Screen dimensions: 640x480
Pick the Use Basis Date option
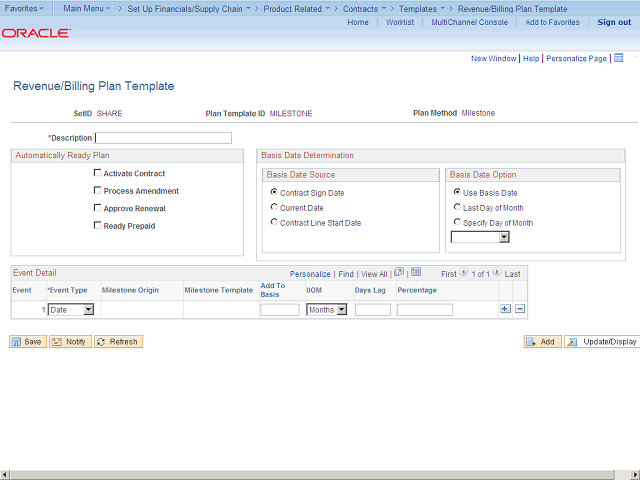457,192
